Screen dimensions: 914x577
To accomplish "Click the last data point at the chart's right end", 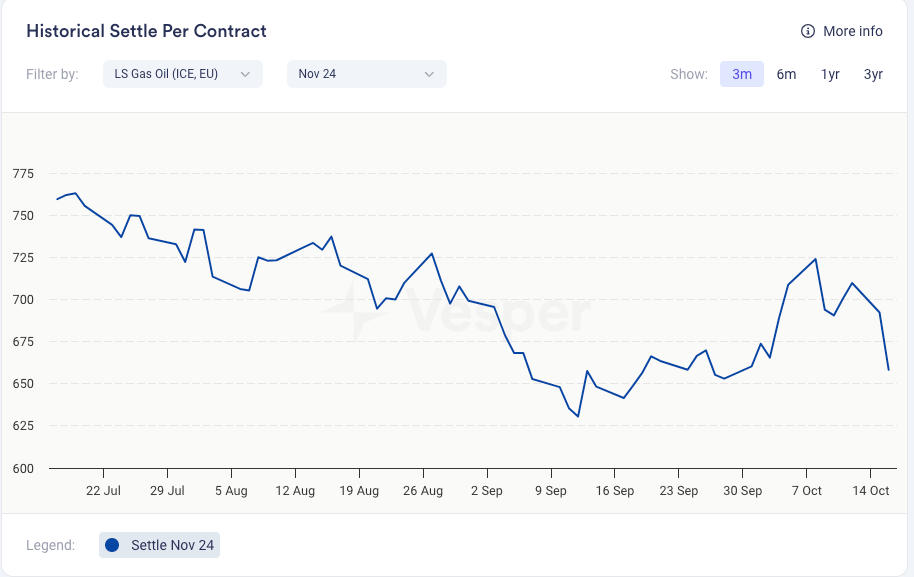I will coord(888,370).
